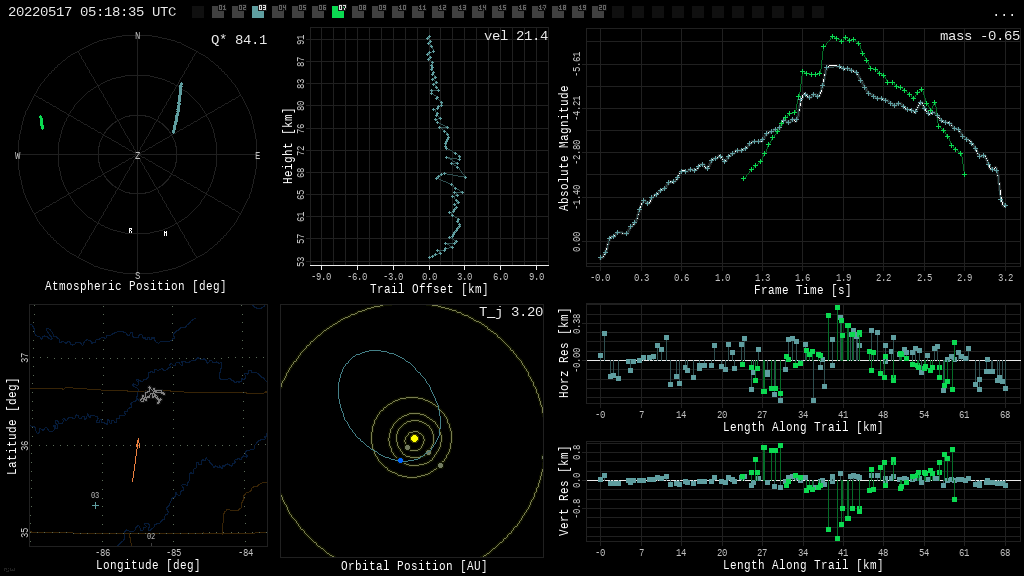The height and width of the screenshot is (576, 1024).
Task: Click the Z zenith label at polar center
Action: point(137,155)
